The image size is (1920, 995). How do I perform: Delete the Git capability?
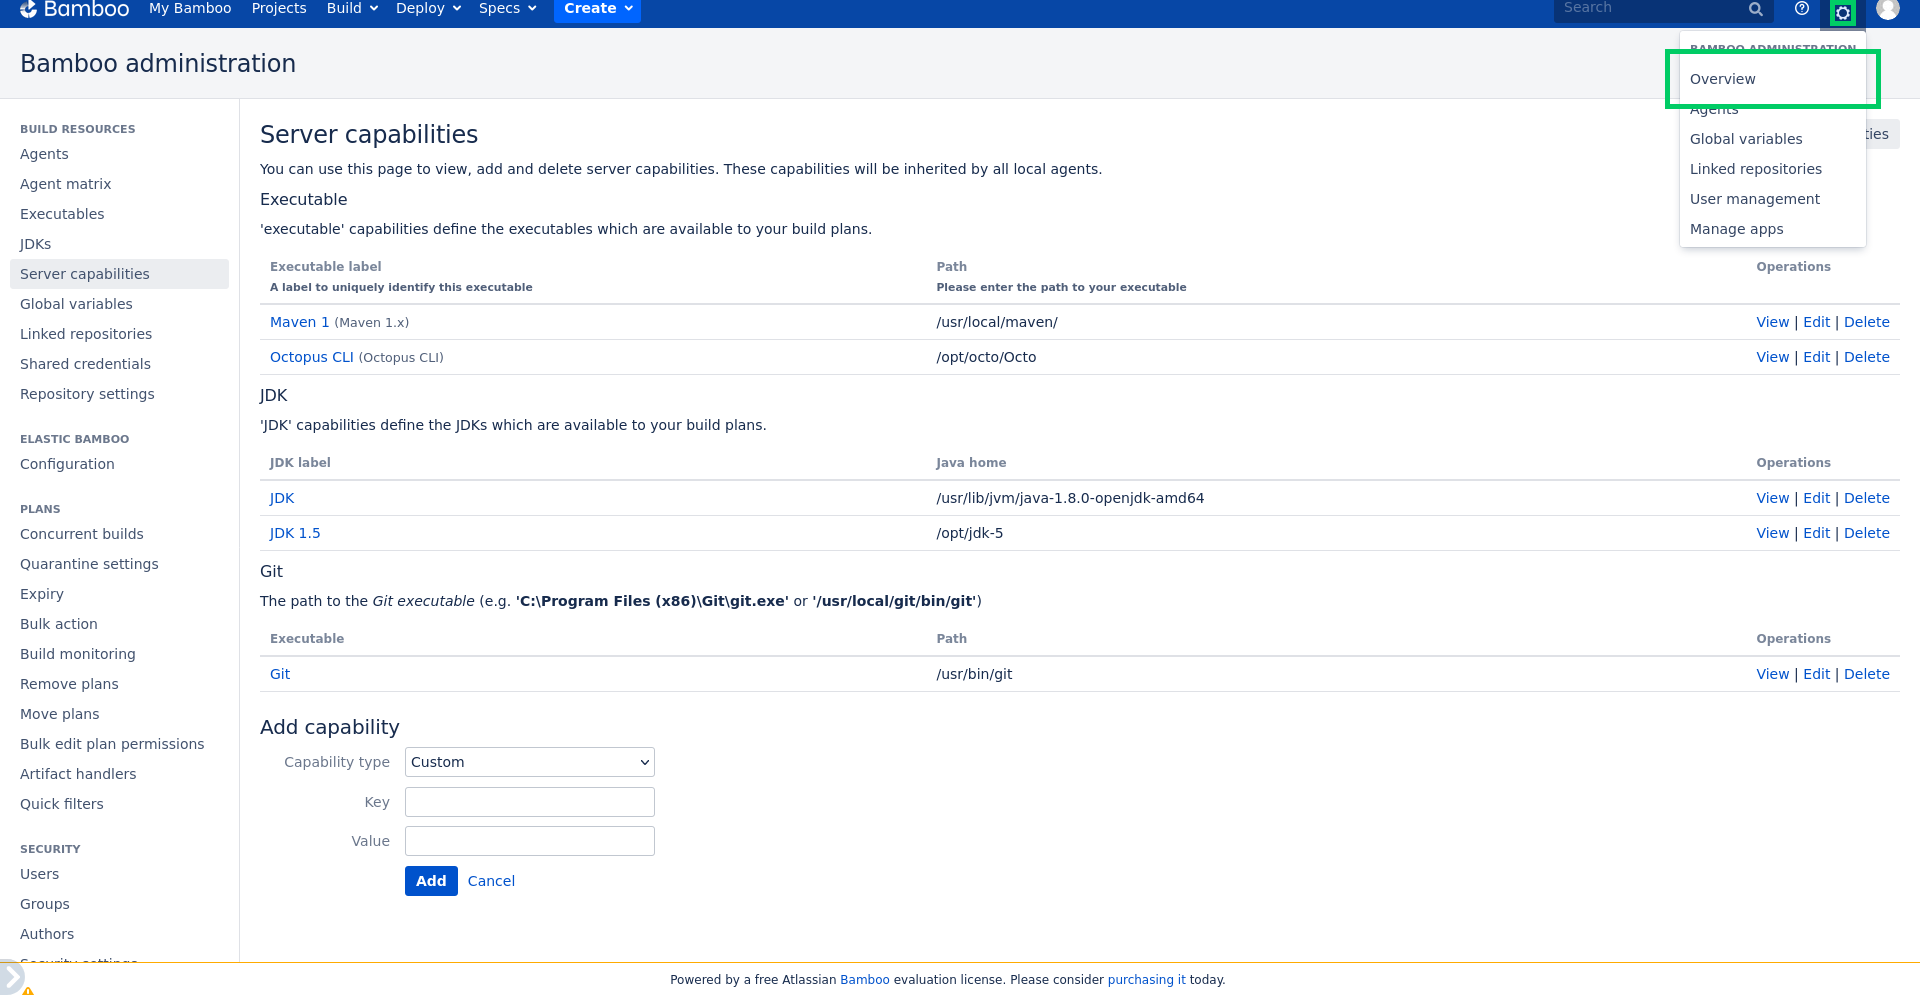(1866, 674)
